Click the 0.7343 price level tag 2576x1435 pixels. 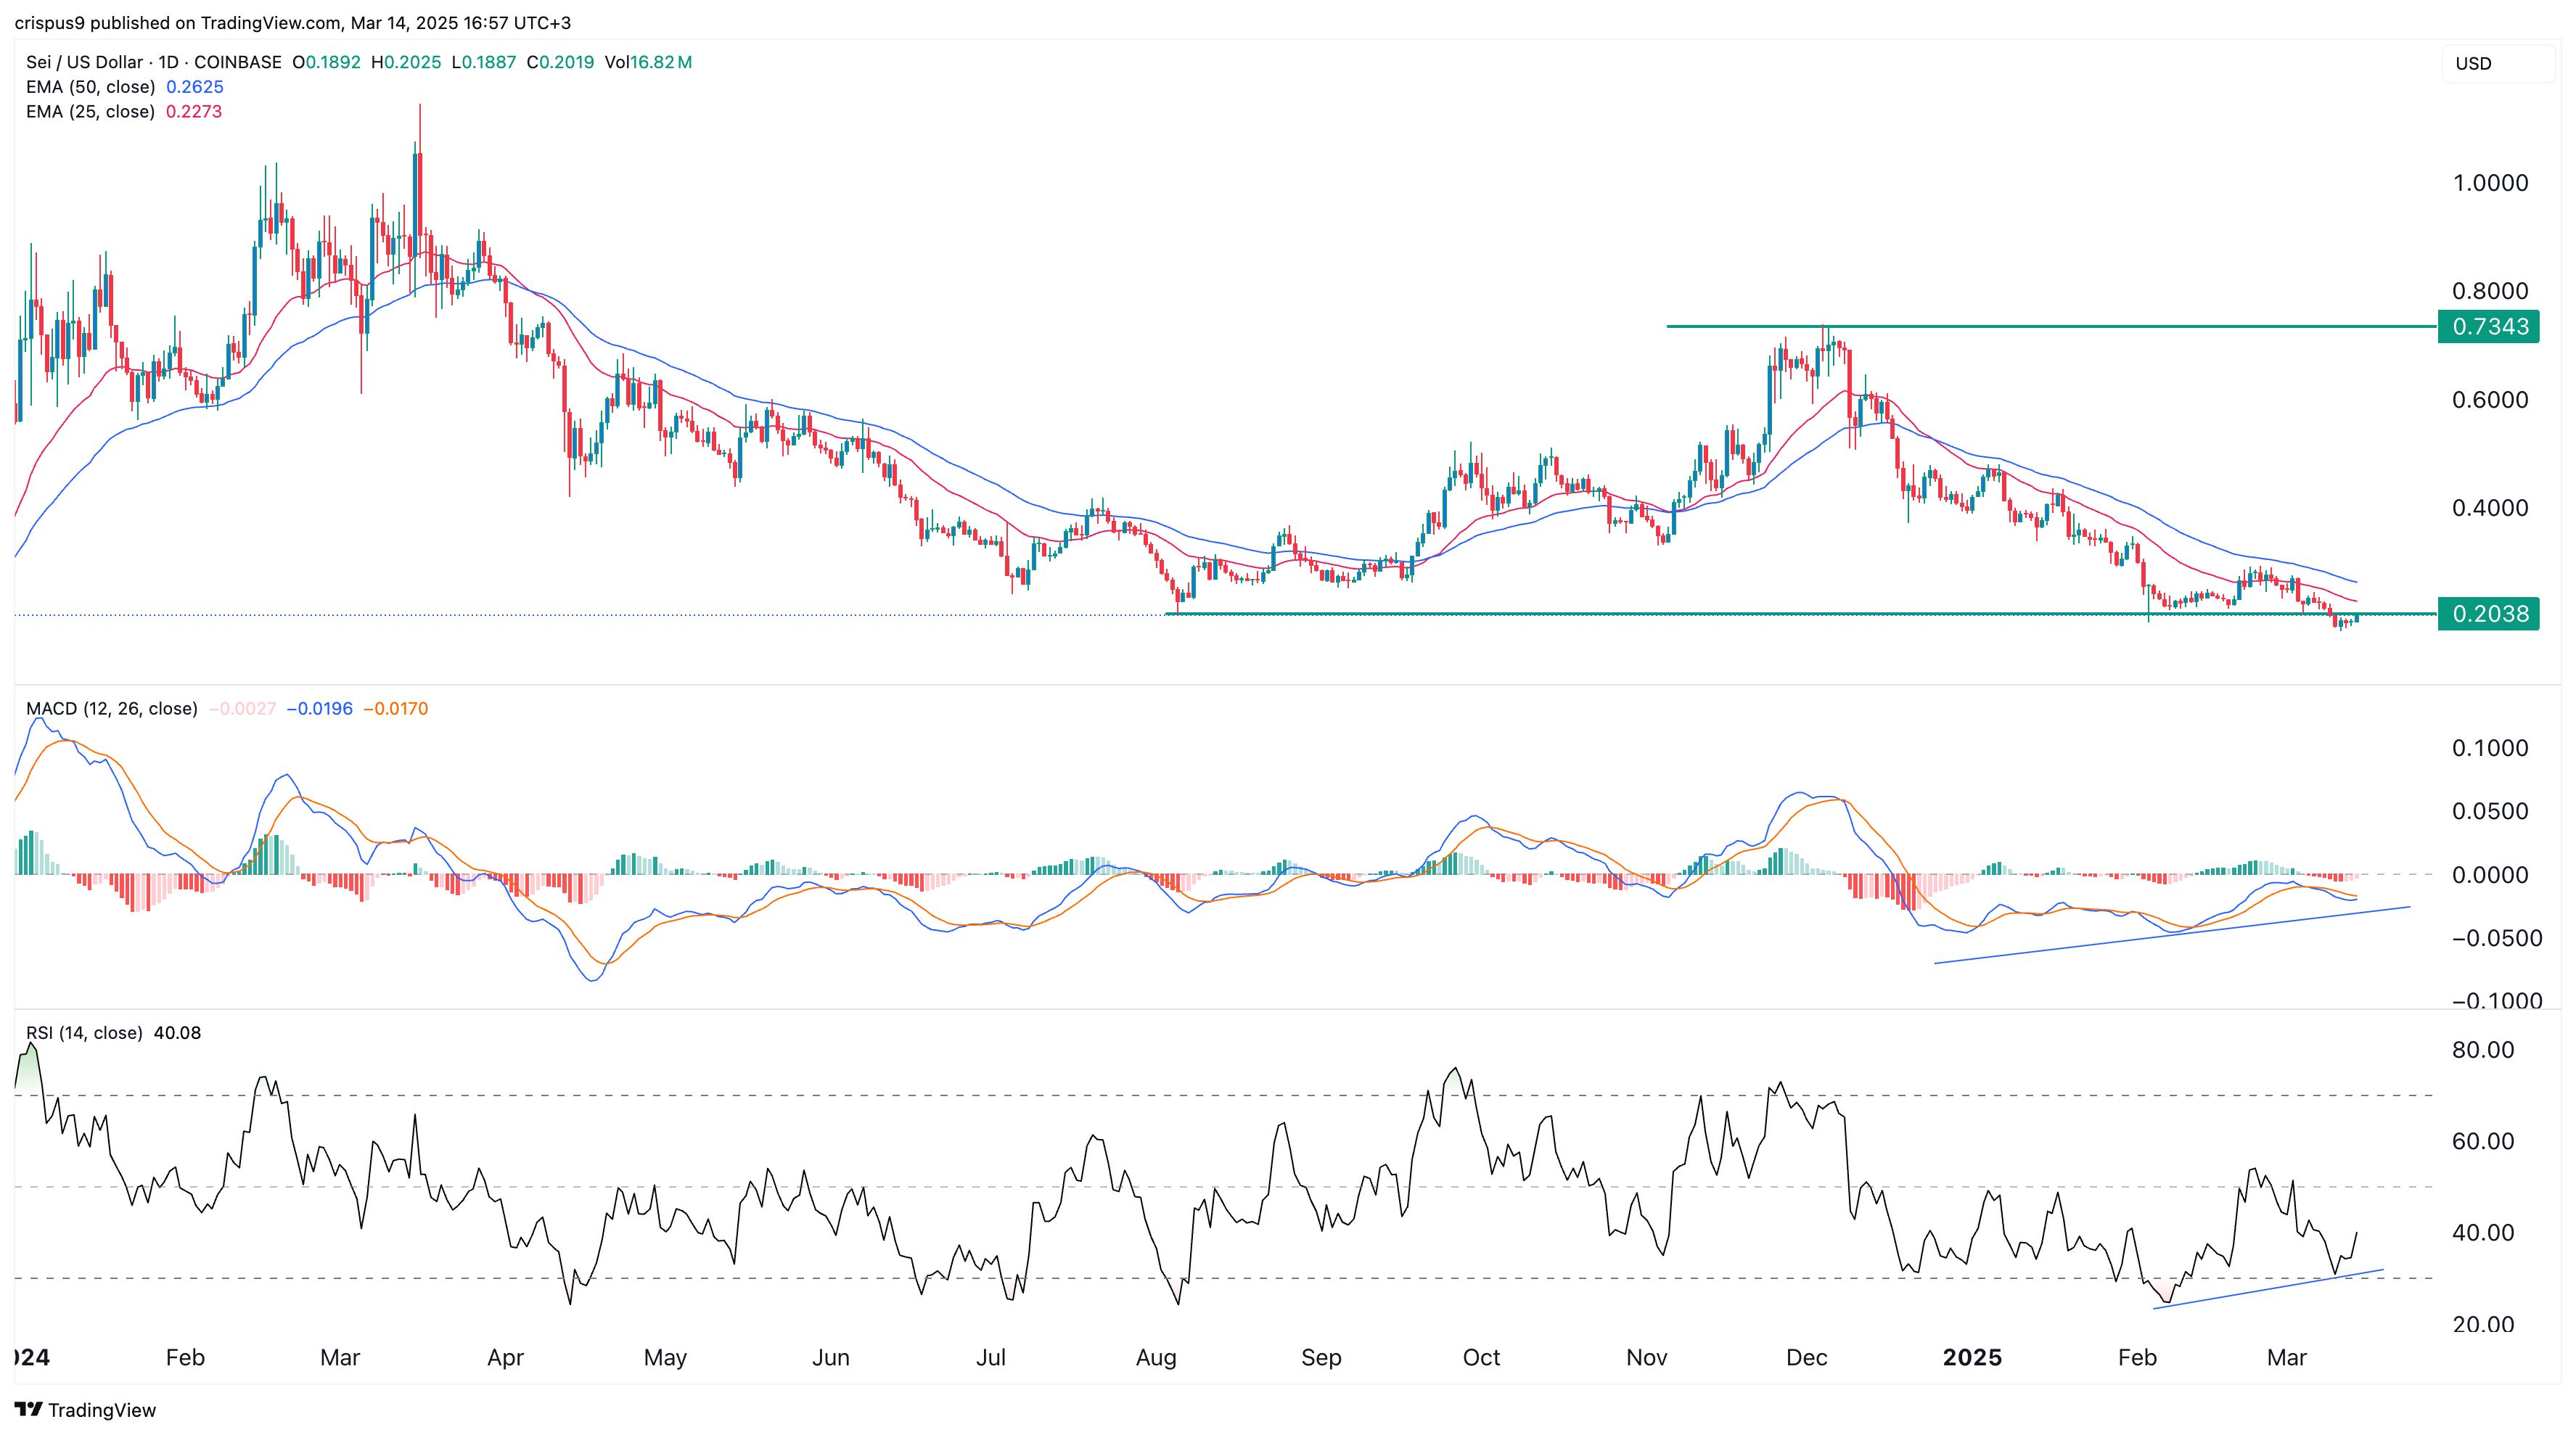pos(2489,326)
